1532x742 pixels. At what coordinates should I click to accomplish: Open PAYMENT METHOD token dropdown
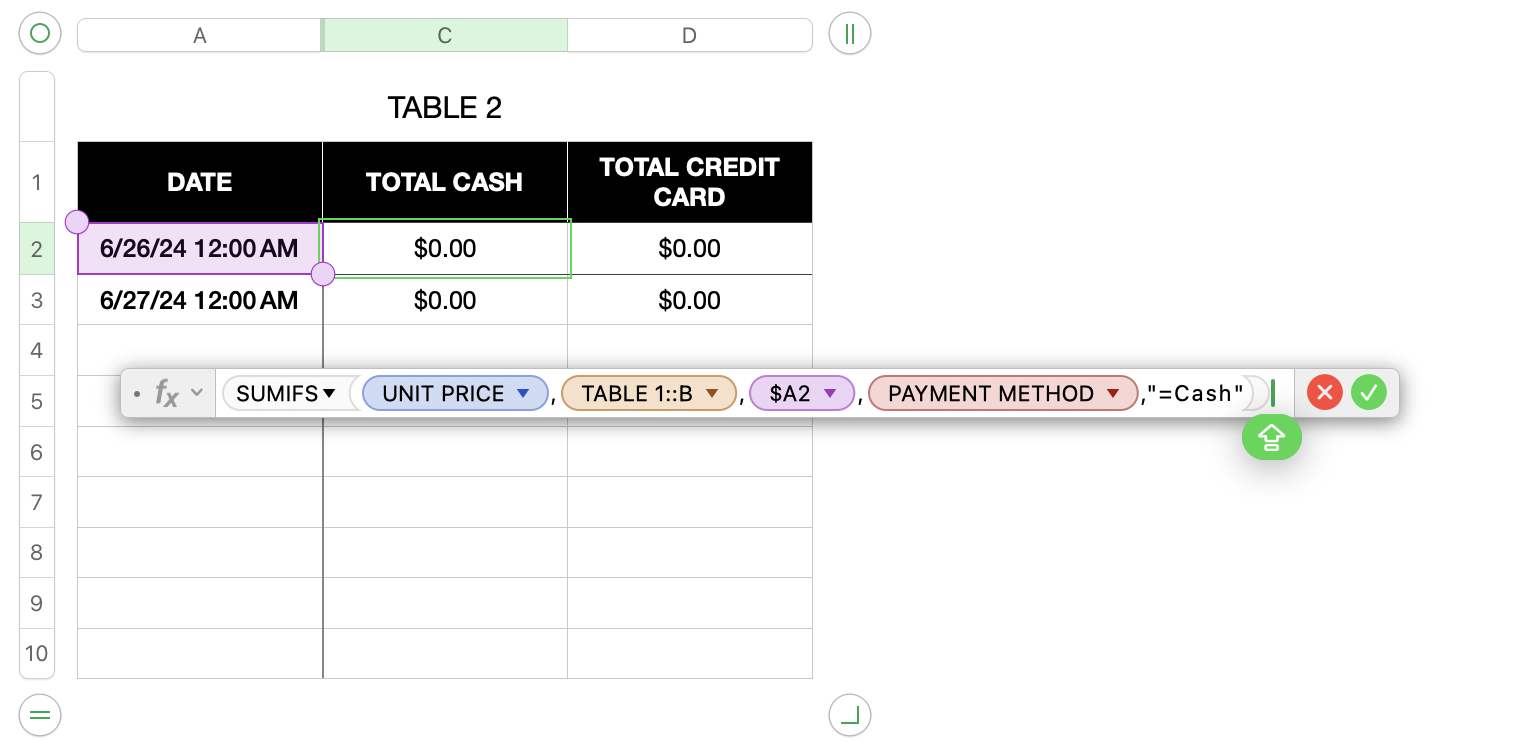[1113, 394]
